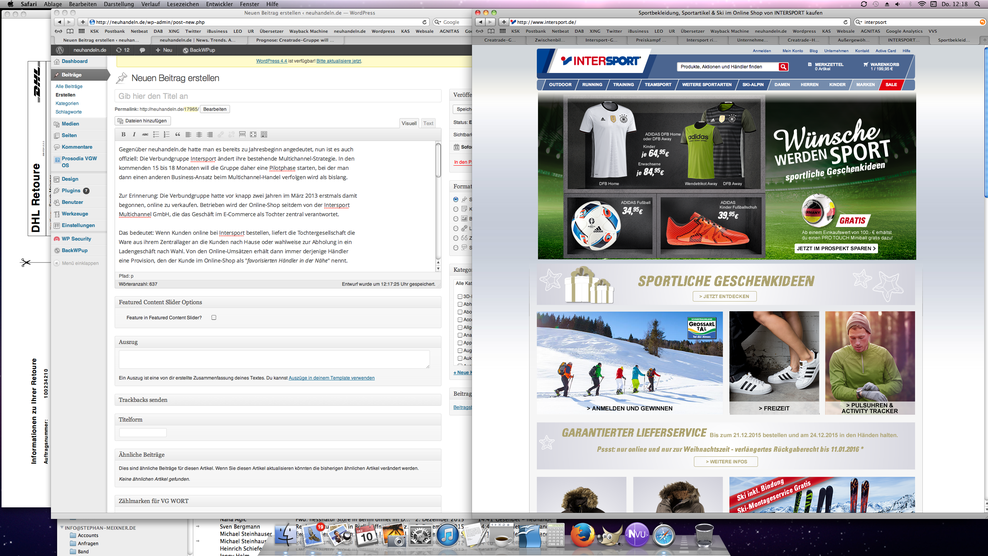Insert numbered list in editor toolbar

[x=166, y=134]
